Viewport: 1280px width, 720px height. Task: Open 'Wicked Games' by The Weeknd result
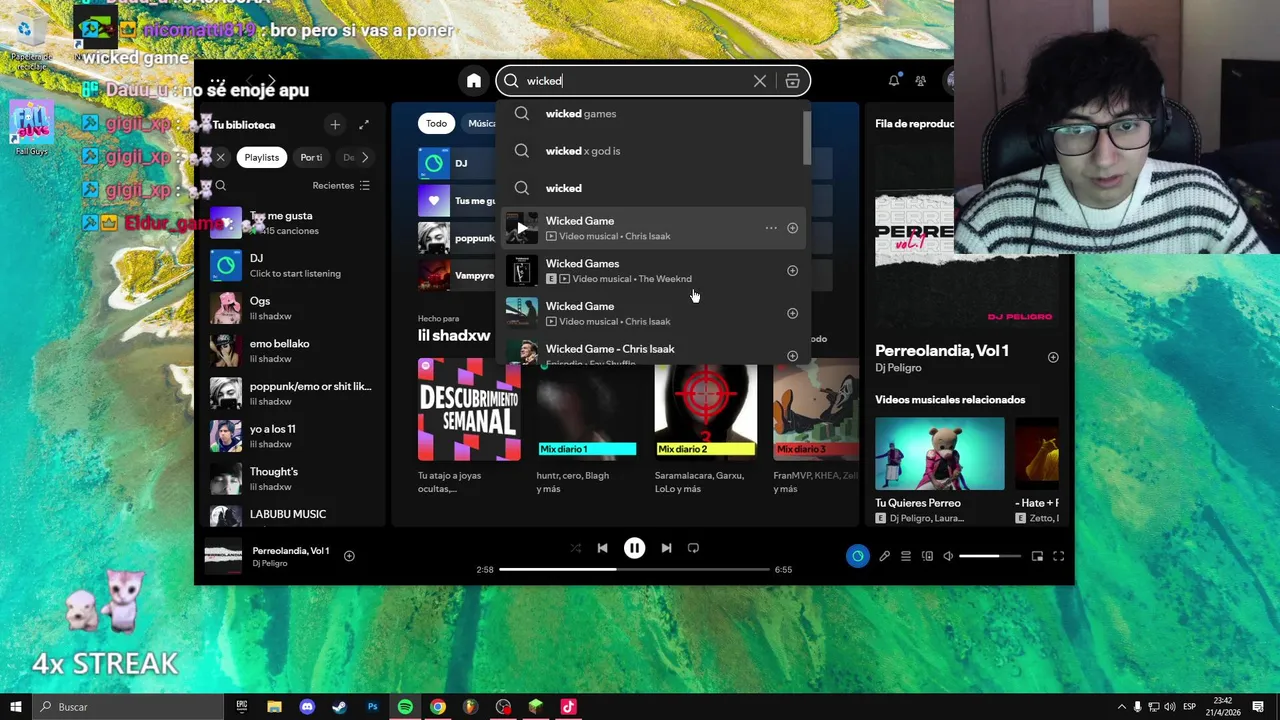click(654, 271)
